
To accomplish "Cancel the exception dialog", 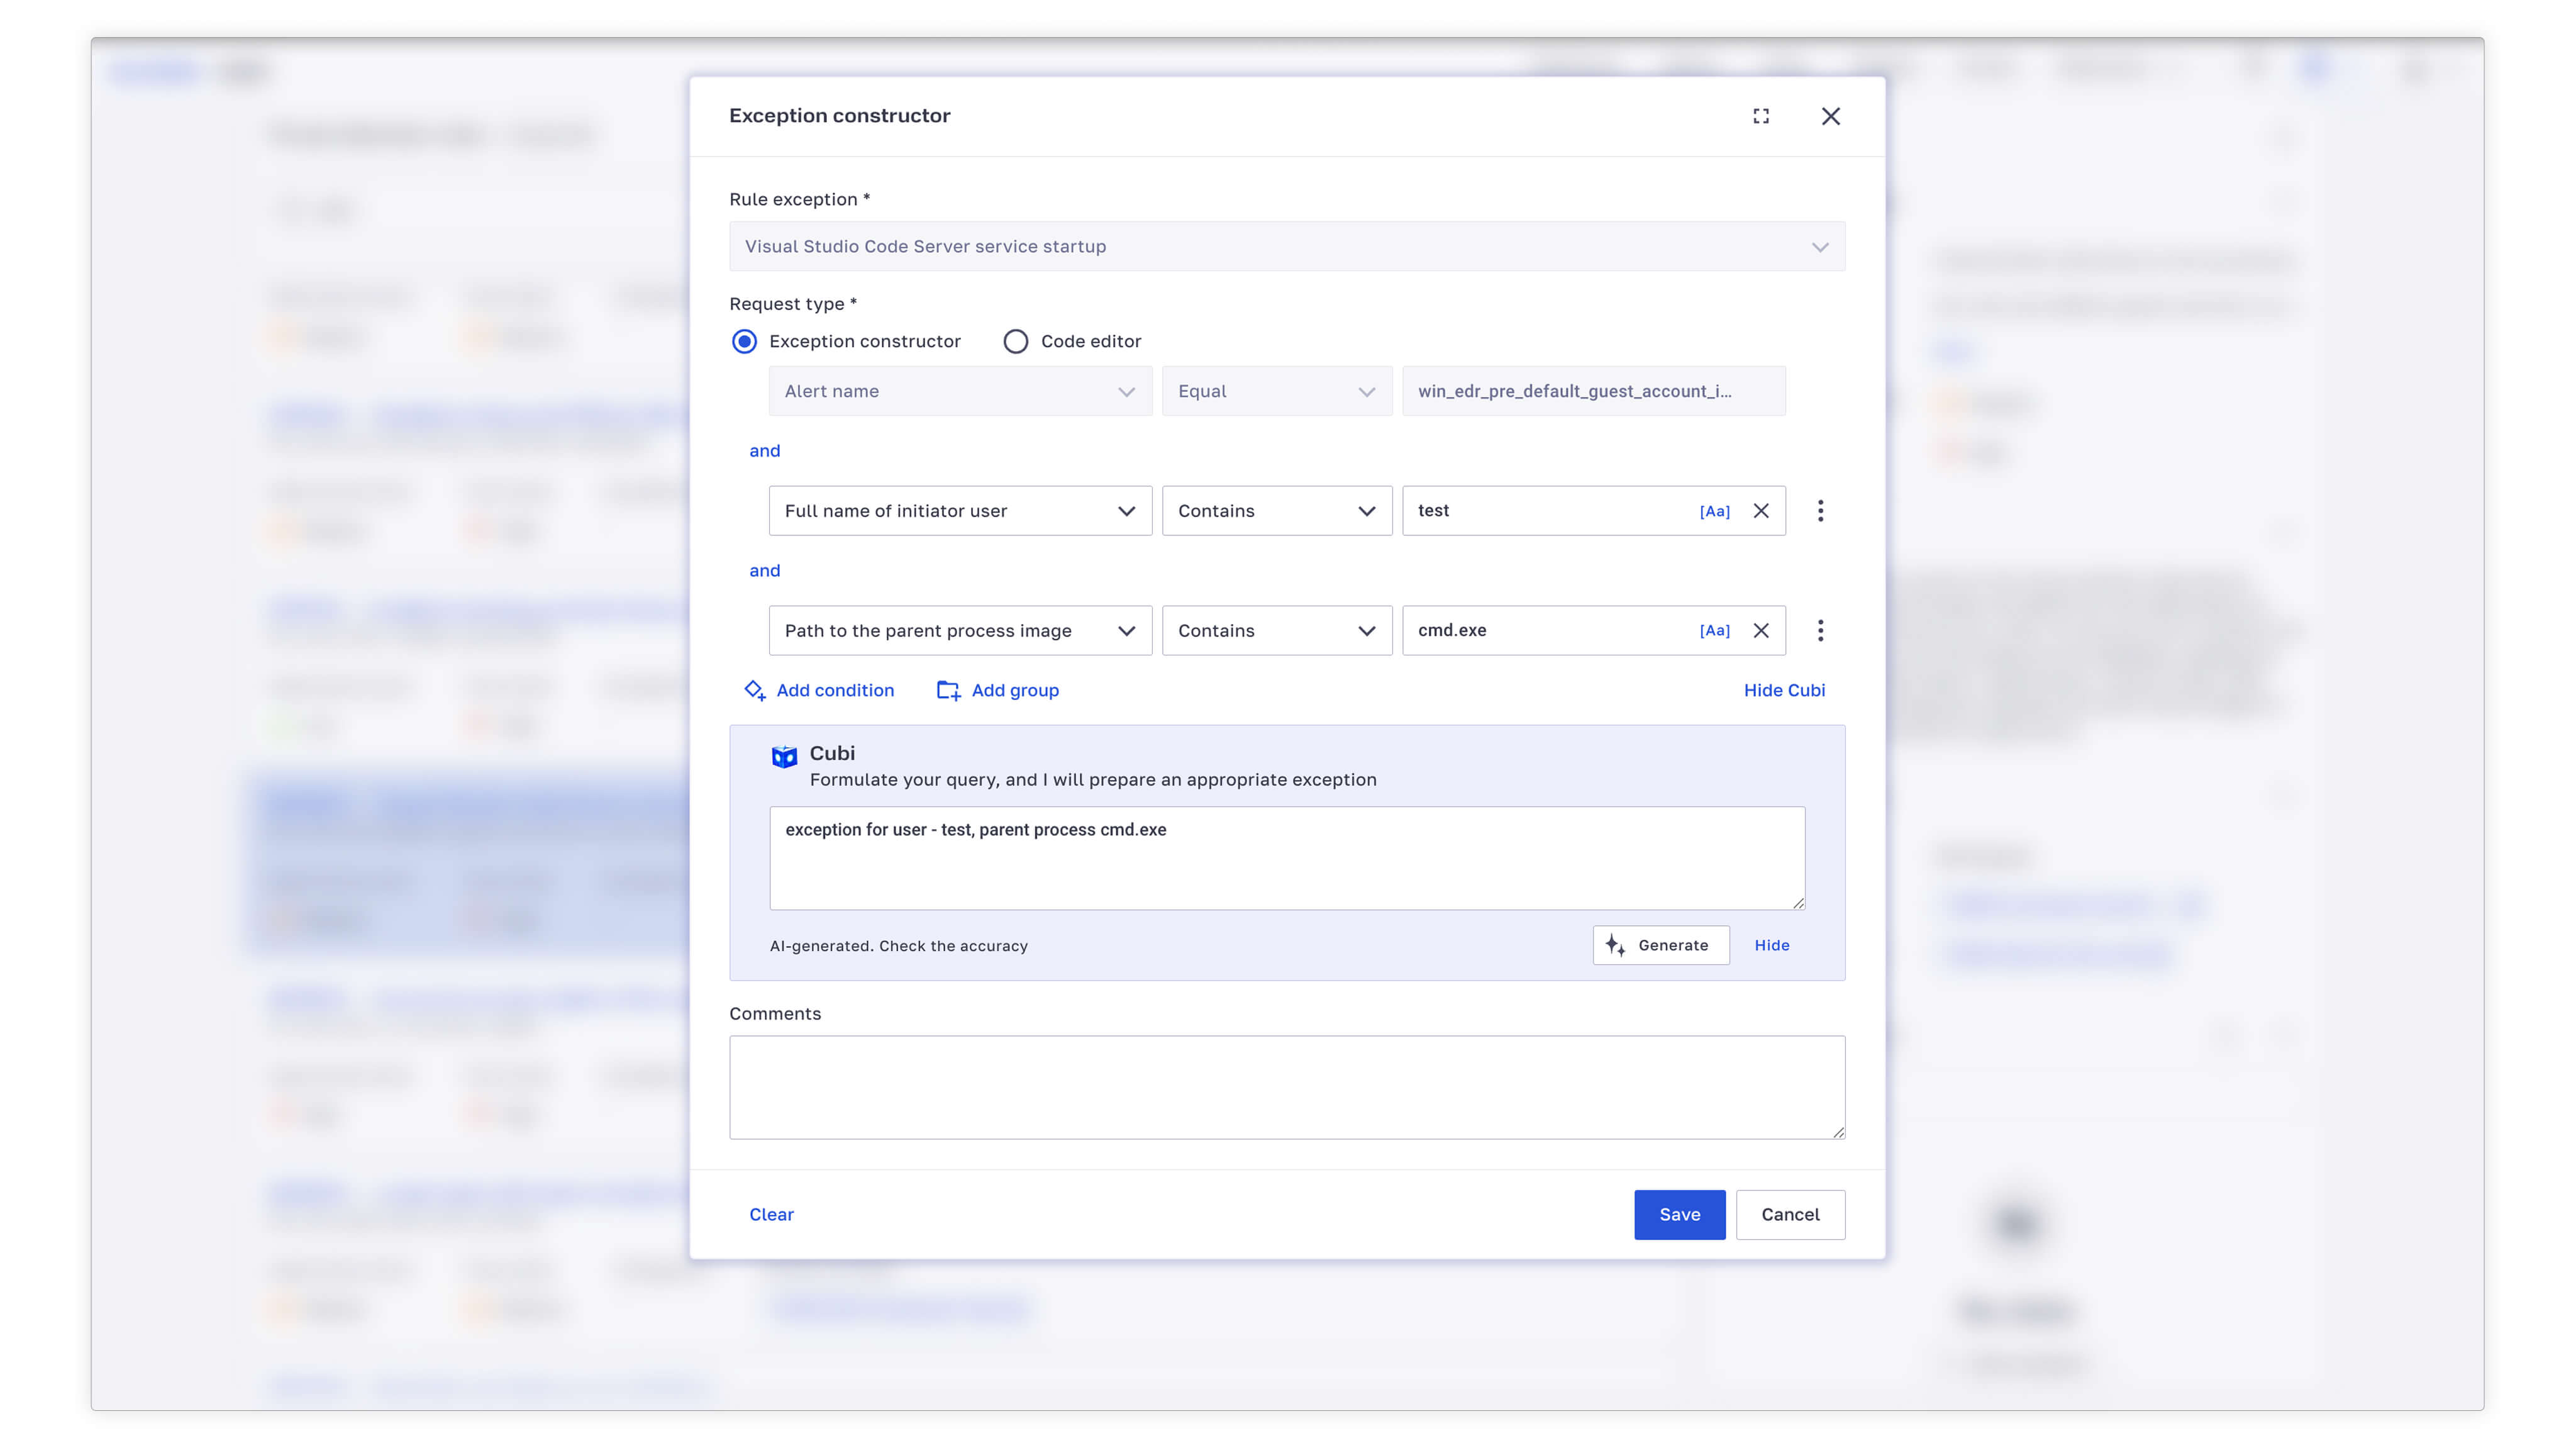I will tap(1790, 1214).
